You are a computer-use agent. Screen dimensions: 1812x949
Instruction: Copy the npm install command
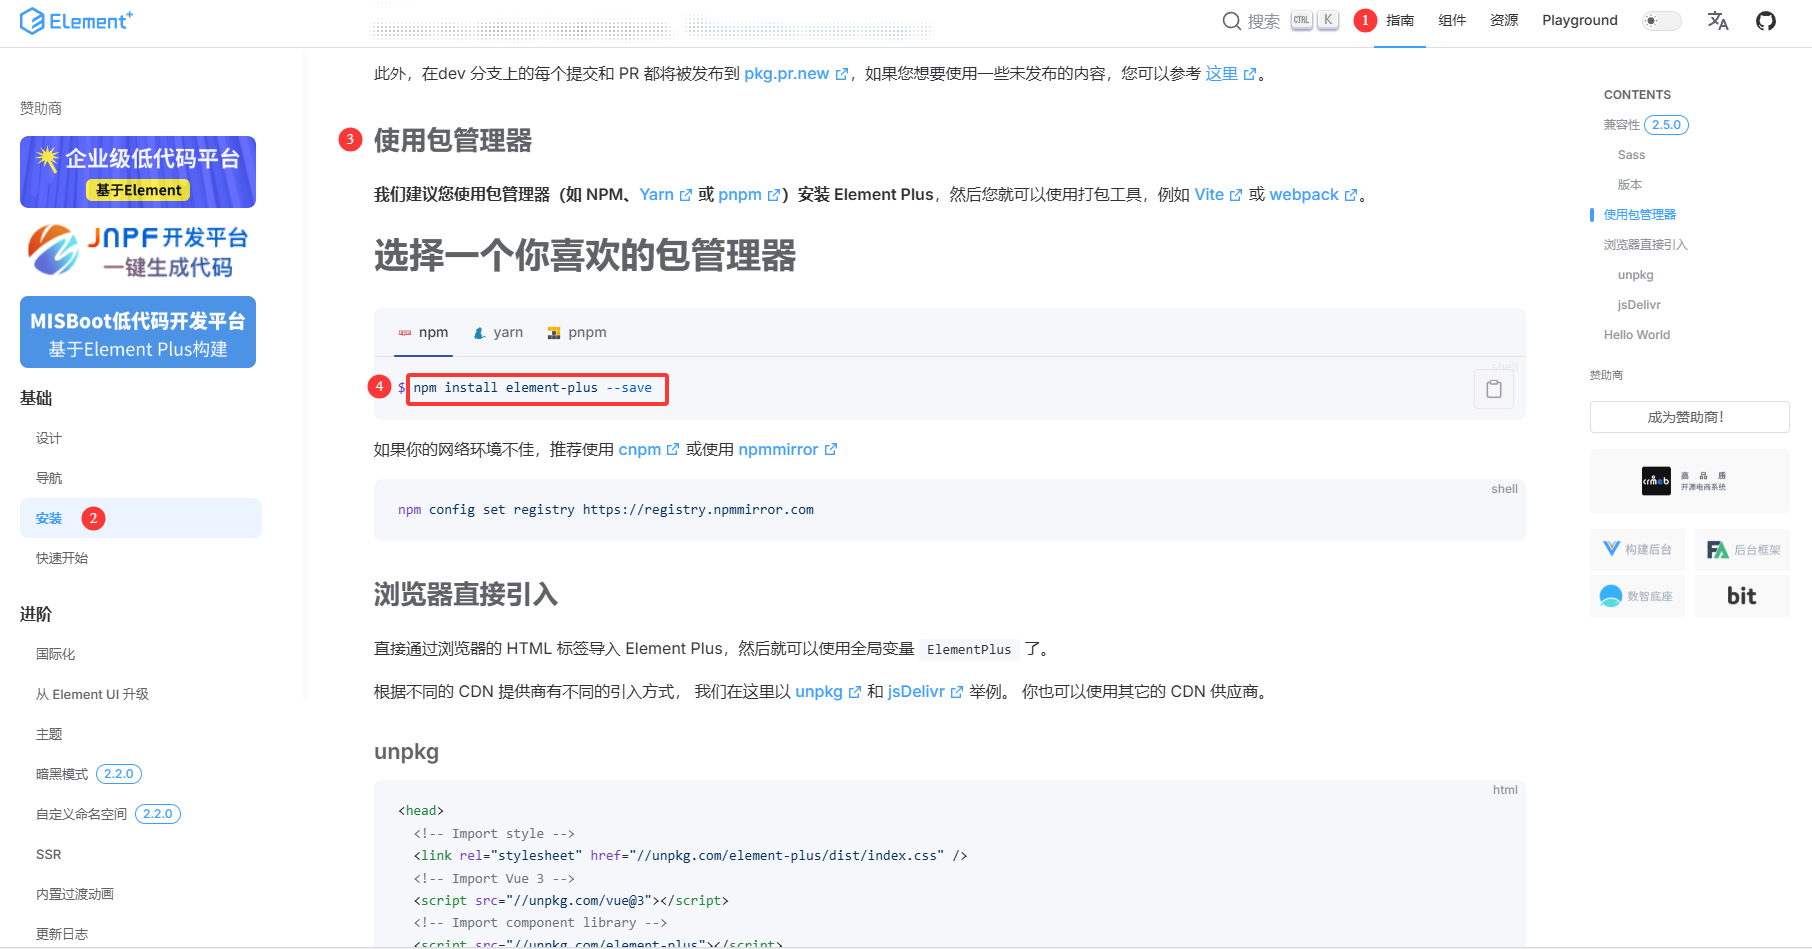point(1493,389)
